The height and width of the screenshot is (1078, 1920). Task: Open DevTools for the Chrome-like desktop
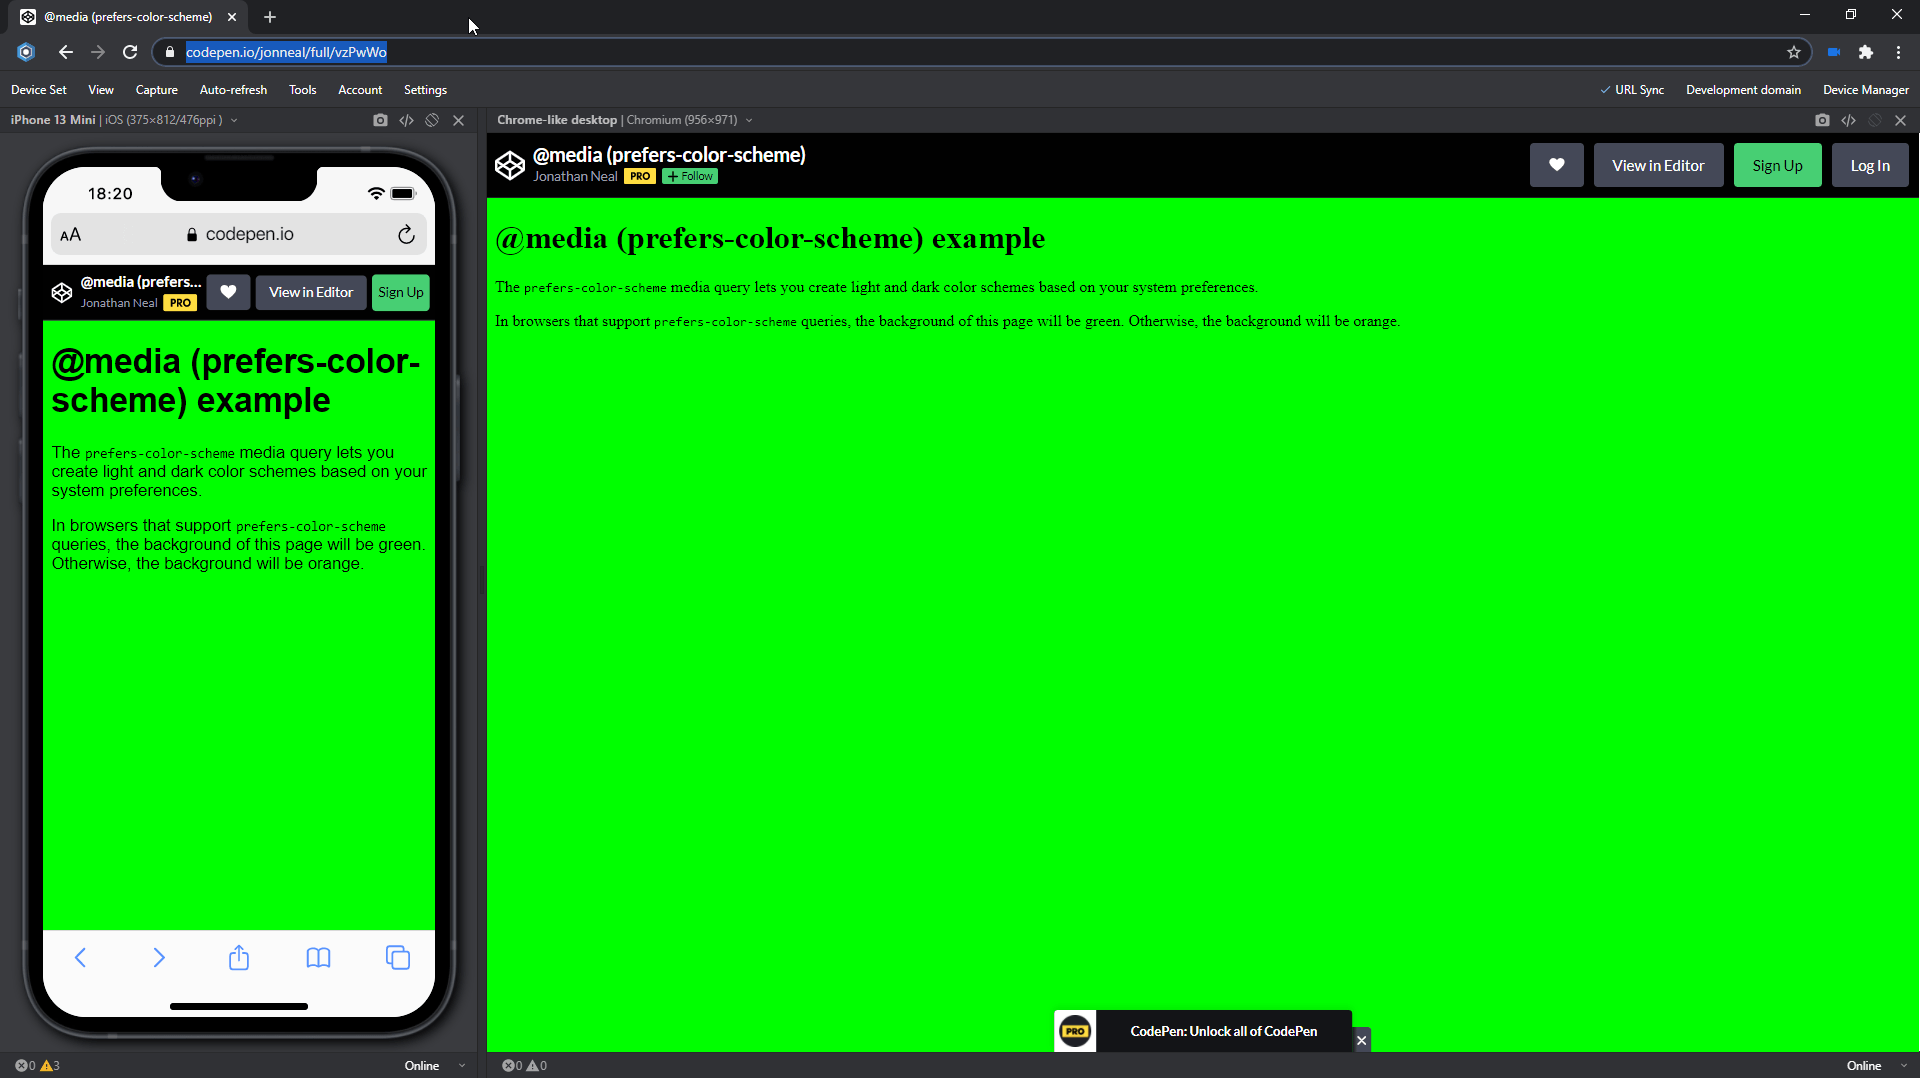(x=1848, y=120)
